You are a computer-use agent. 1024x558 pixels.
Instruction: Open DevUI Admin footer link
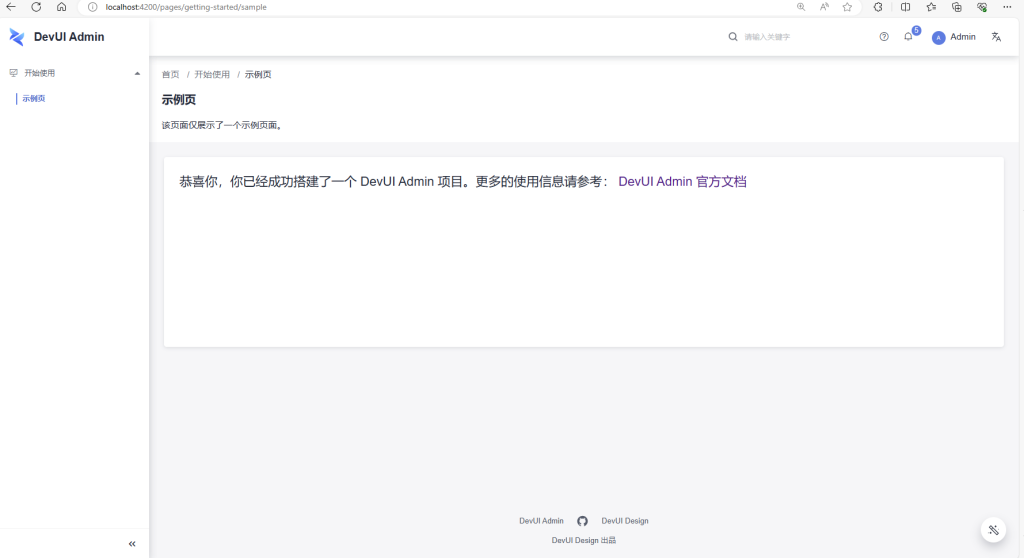[541, 521]
